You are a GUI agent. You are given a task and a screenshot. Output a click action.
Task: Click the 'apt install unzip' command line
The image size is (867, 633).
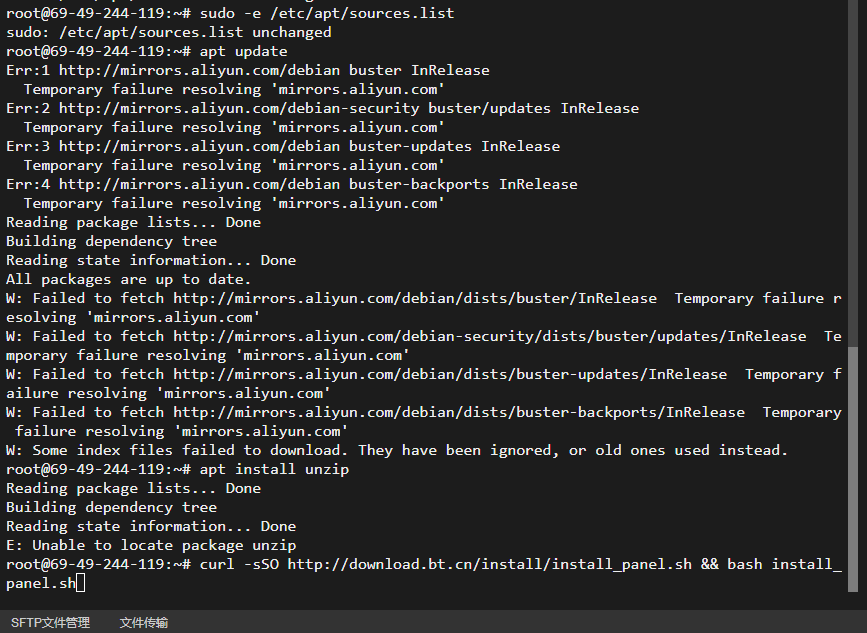point(177,469)
